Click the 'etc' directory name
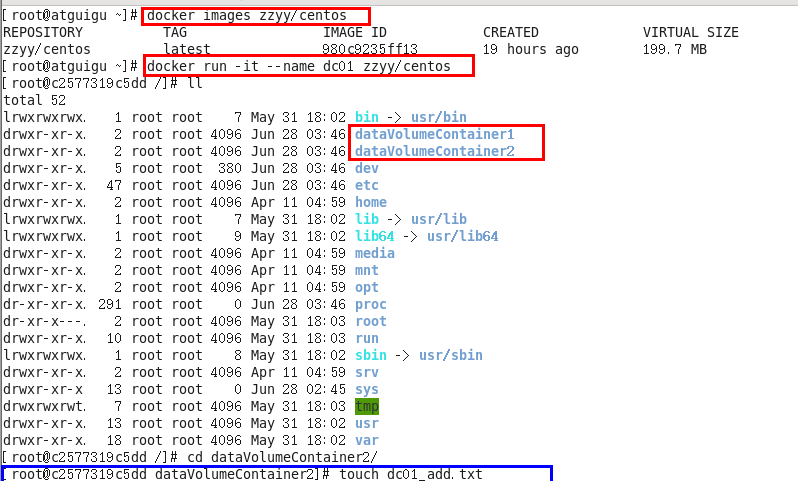The image size is (798, 481). point(367,185)
